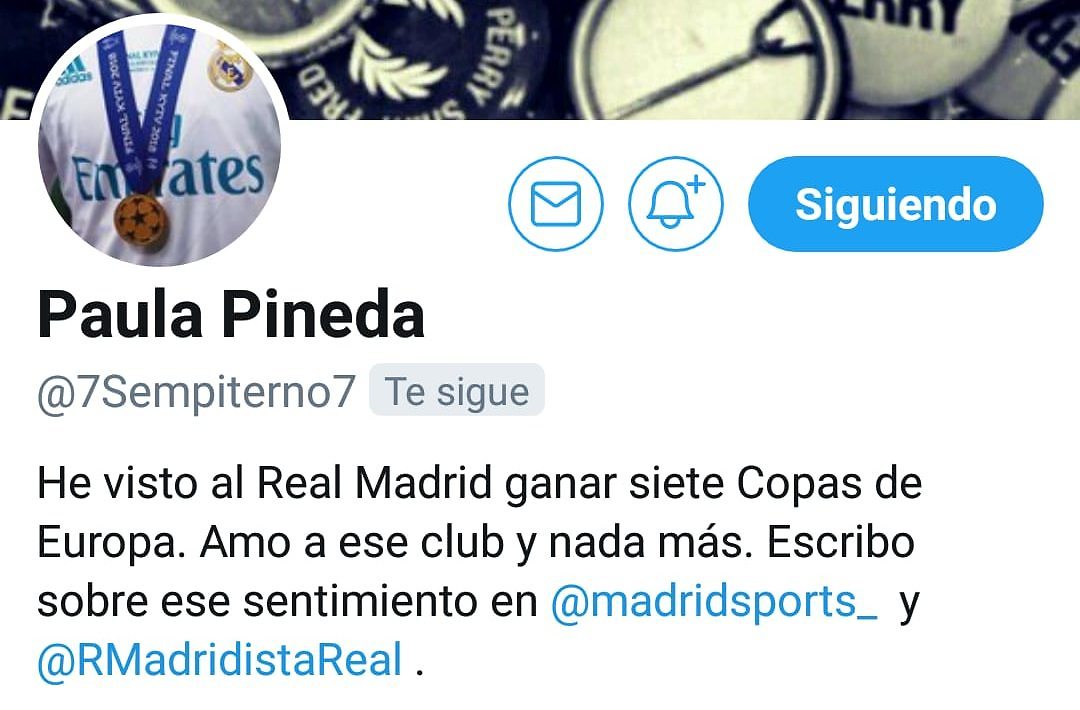Tap the @7Sempiterno7 username handle
1080x710 pixels.
[x=196, y=392]
